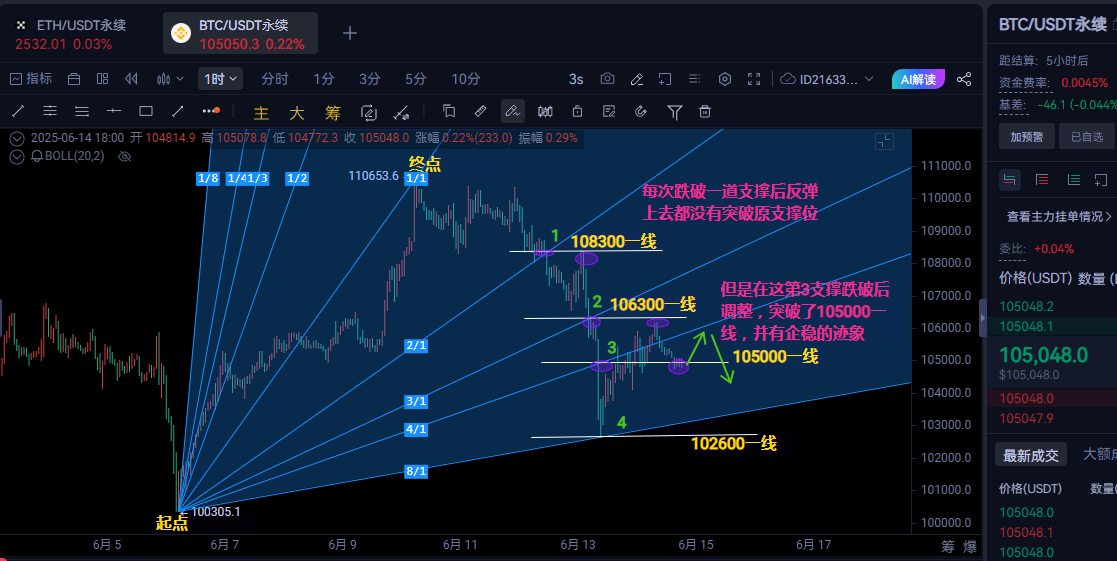The image size is (1117, 561).
Task: Select the parallel channel lines tool
Action: pyautogui.click(x=50, y=111)
